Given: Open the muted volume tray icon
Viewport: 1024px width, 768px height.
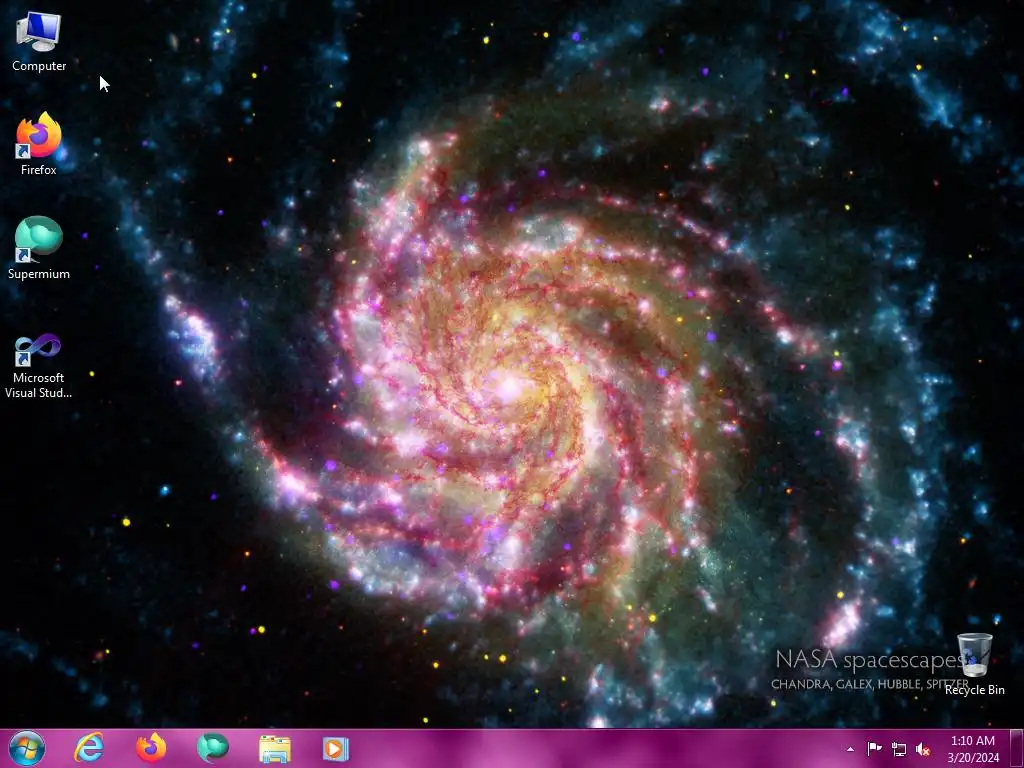Looking at the screenshot, I should [923, 749].
